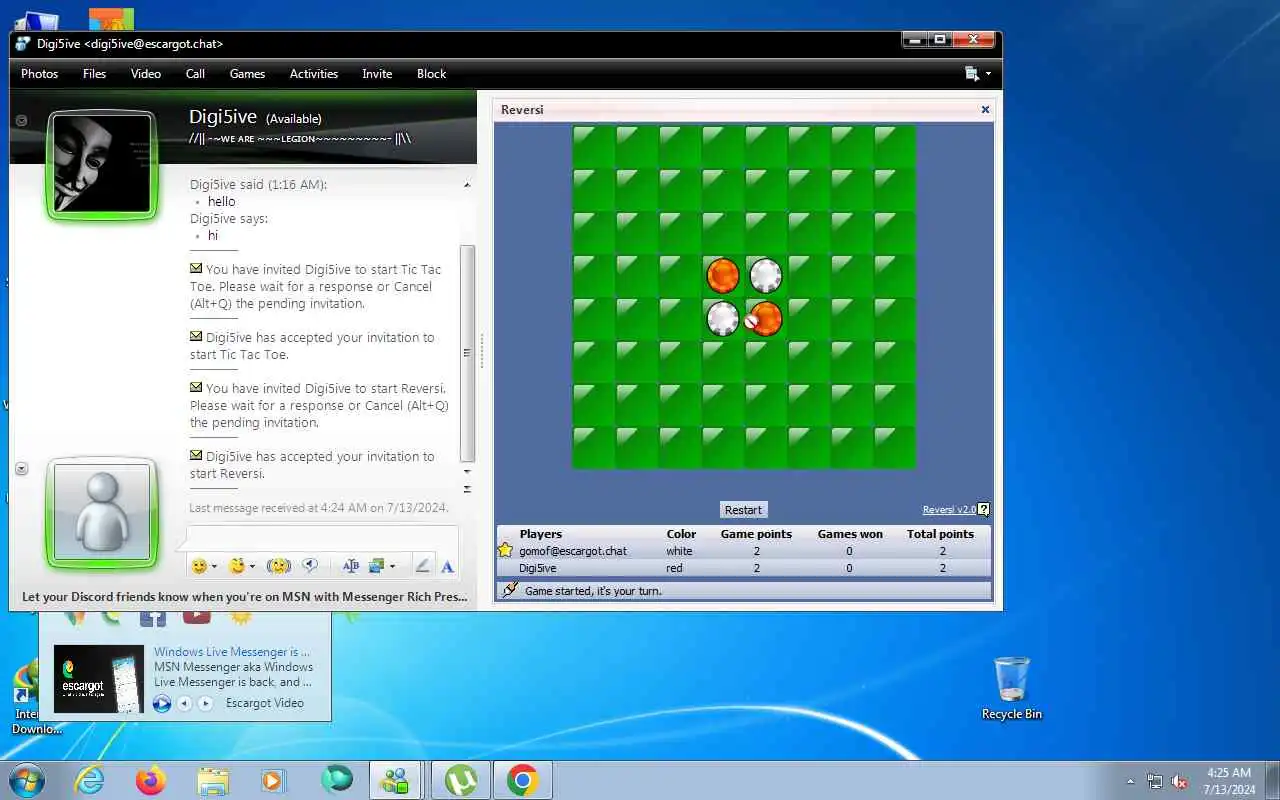Viewport: 1280px width, 800px height.
Task: Click the status bar pencil icon in Reversi
Action: click(x=509, y=590)
